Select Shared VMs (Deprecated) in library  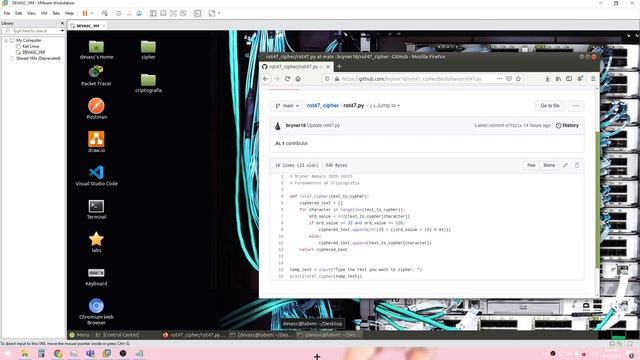click(38, 58)
